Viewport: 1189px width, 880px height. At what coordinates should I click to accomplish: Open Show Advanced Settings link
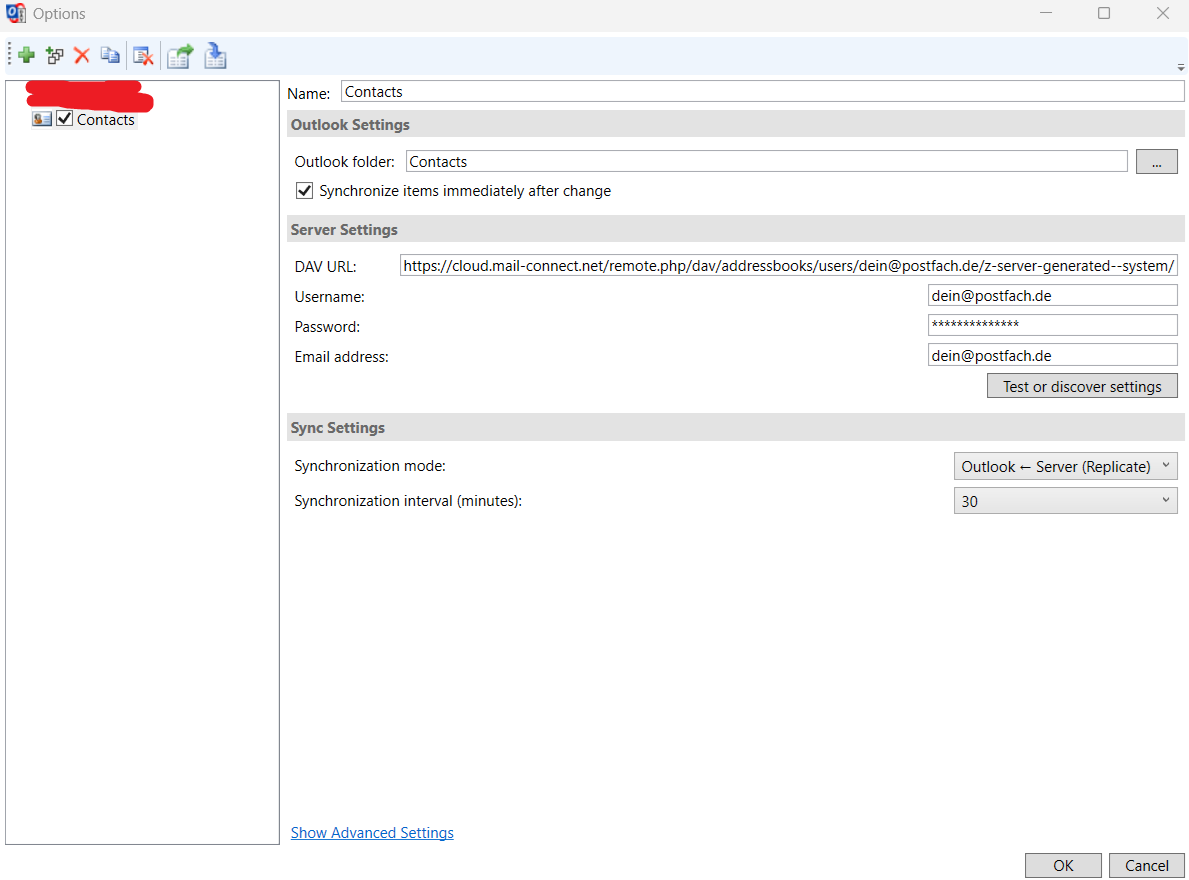(372, 833)
